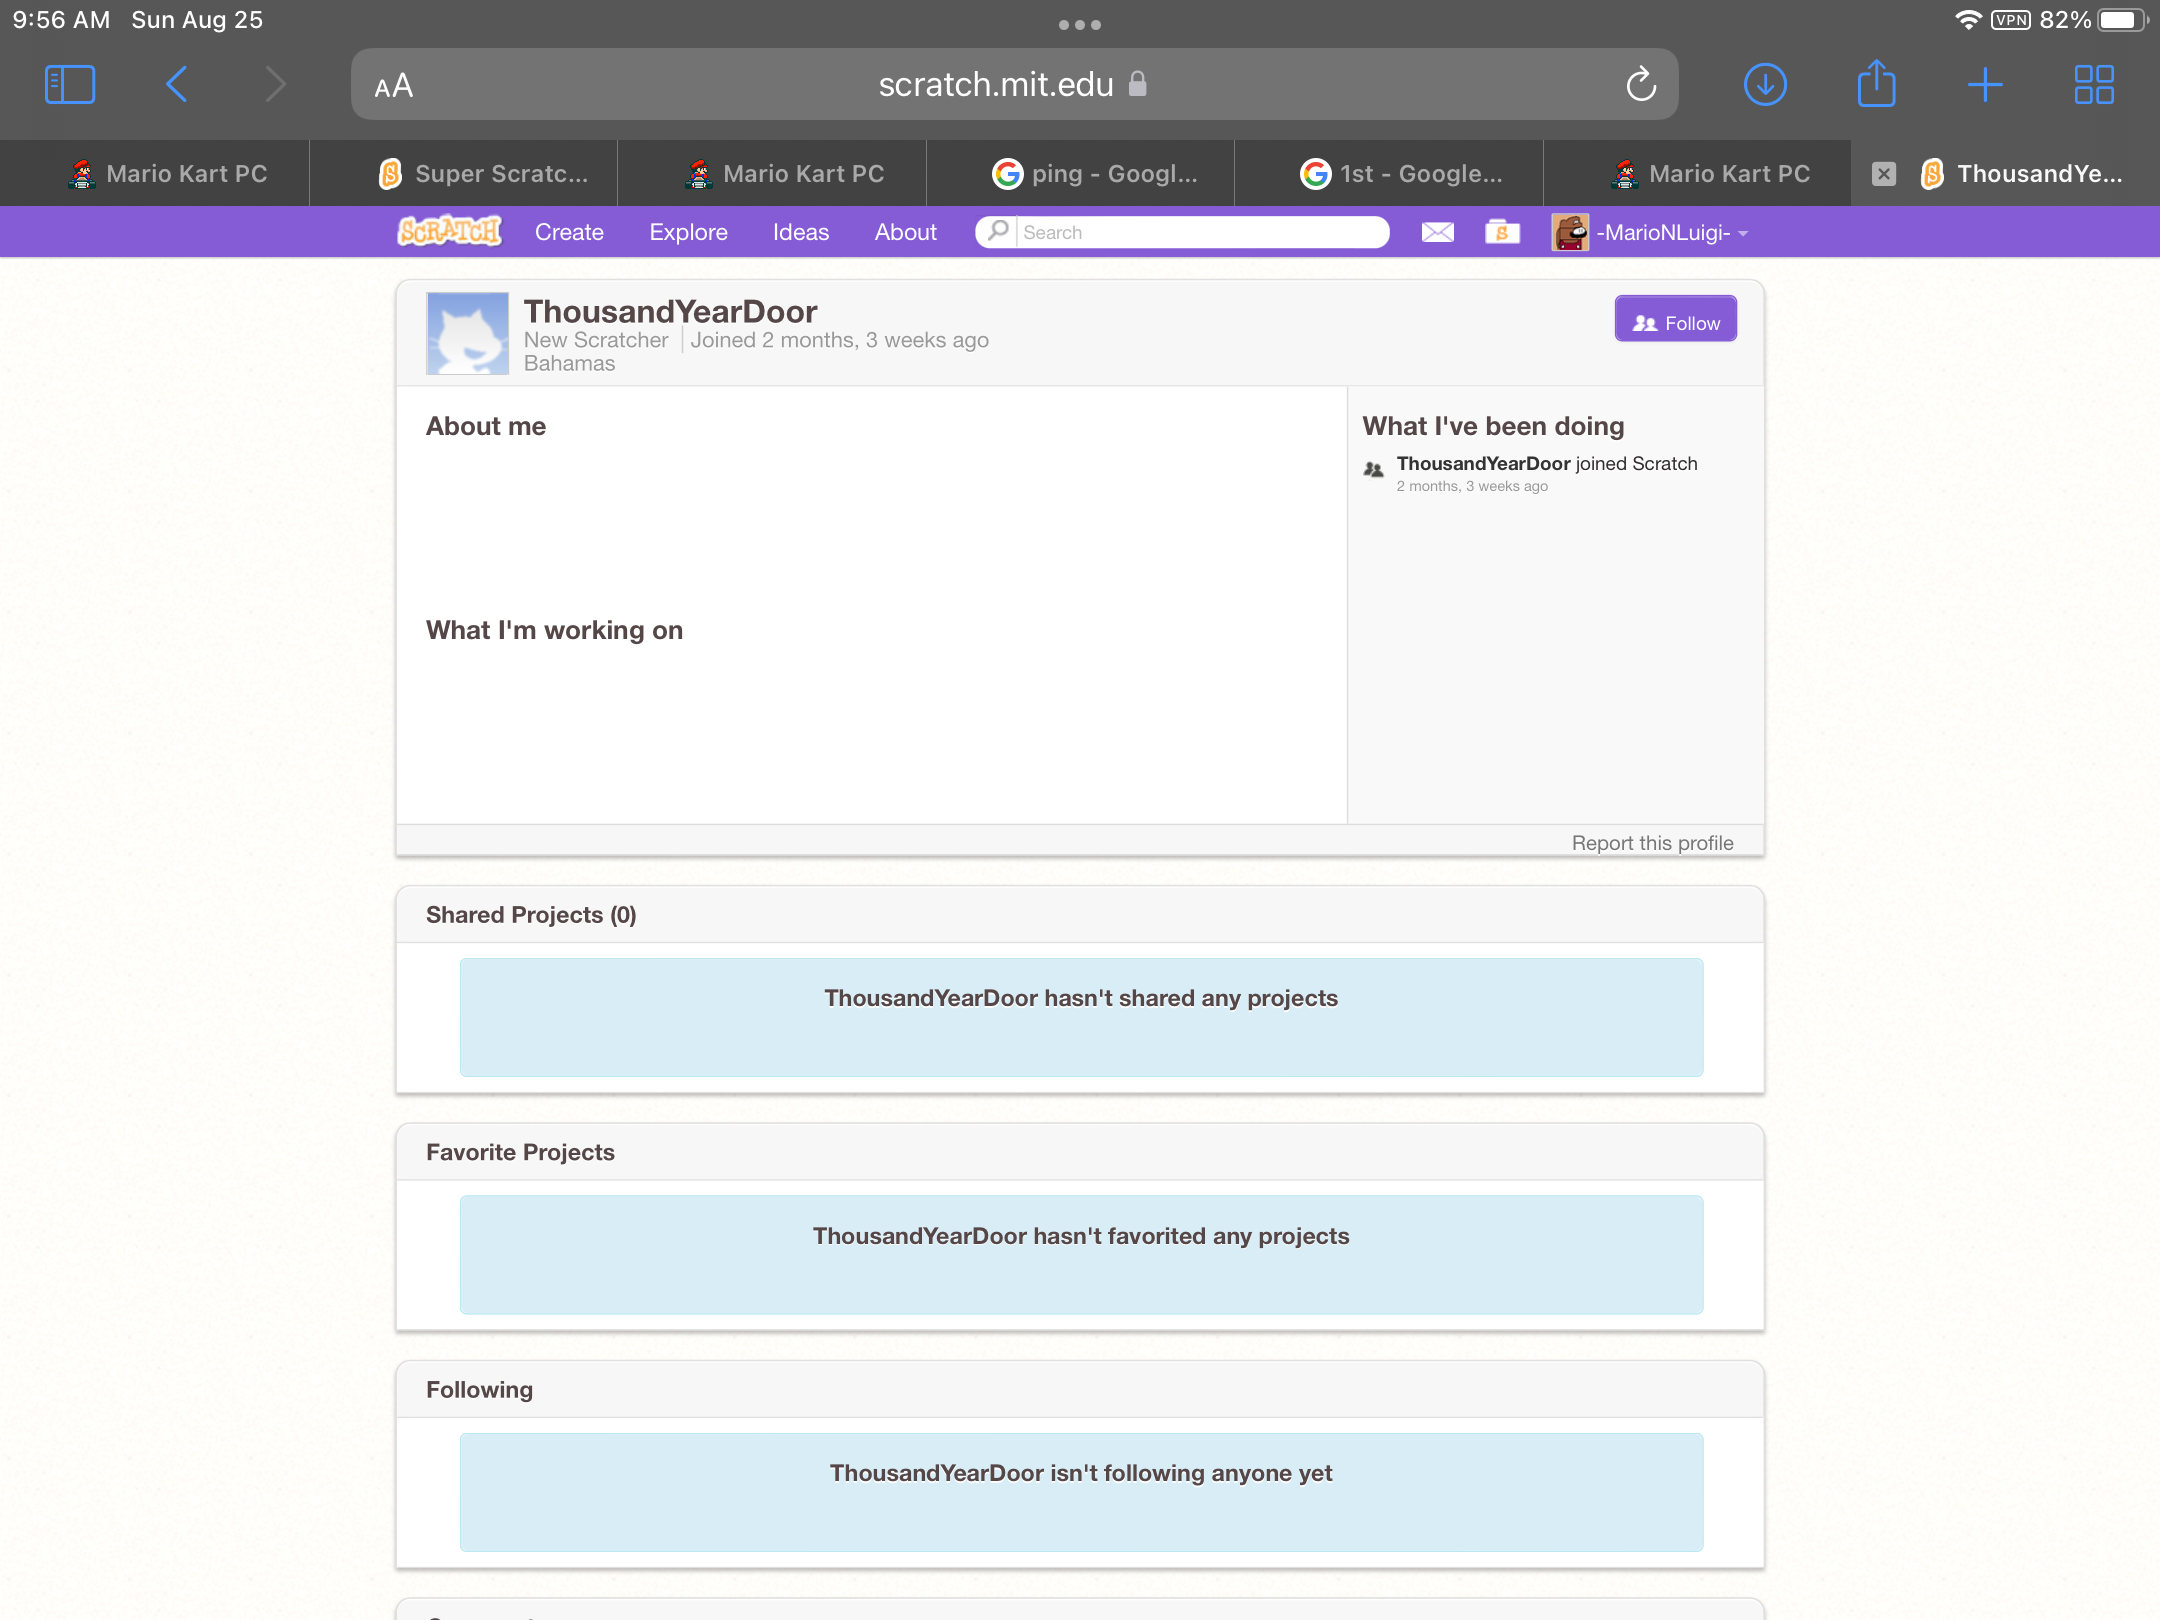Open the Scratch home logo

coord(449,231)
